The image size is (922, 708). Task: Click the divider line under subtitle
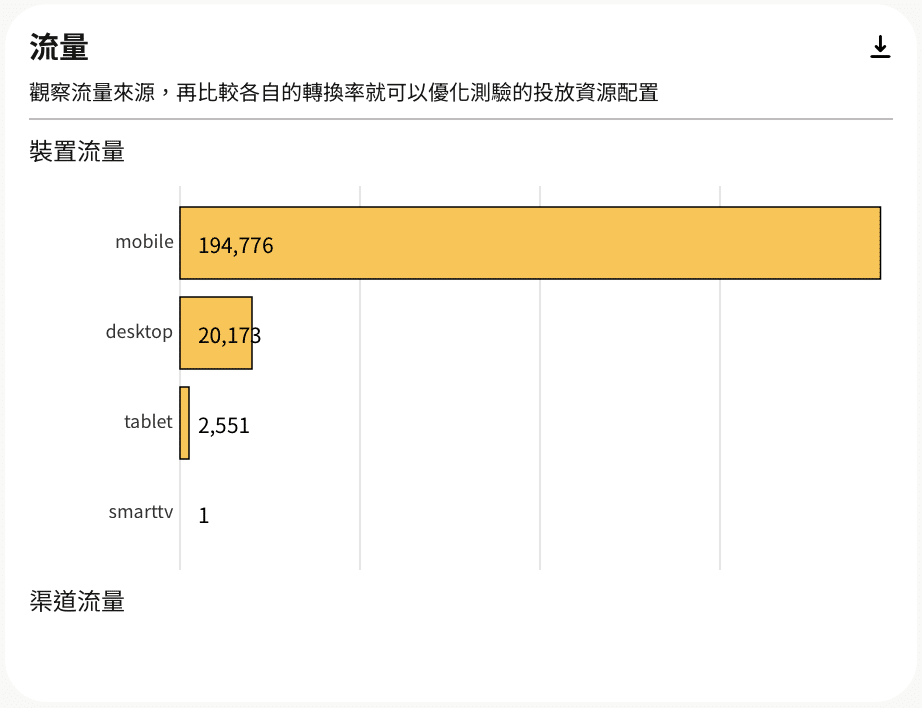pyautogui.click(x=461, y=119)
